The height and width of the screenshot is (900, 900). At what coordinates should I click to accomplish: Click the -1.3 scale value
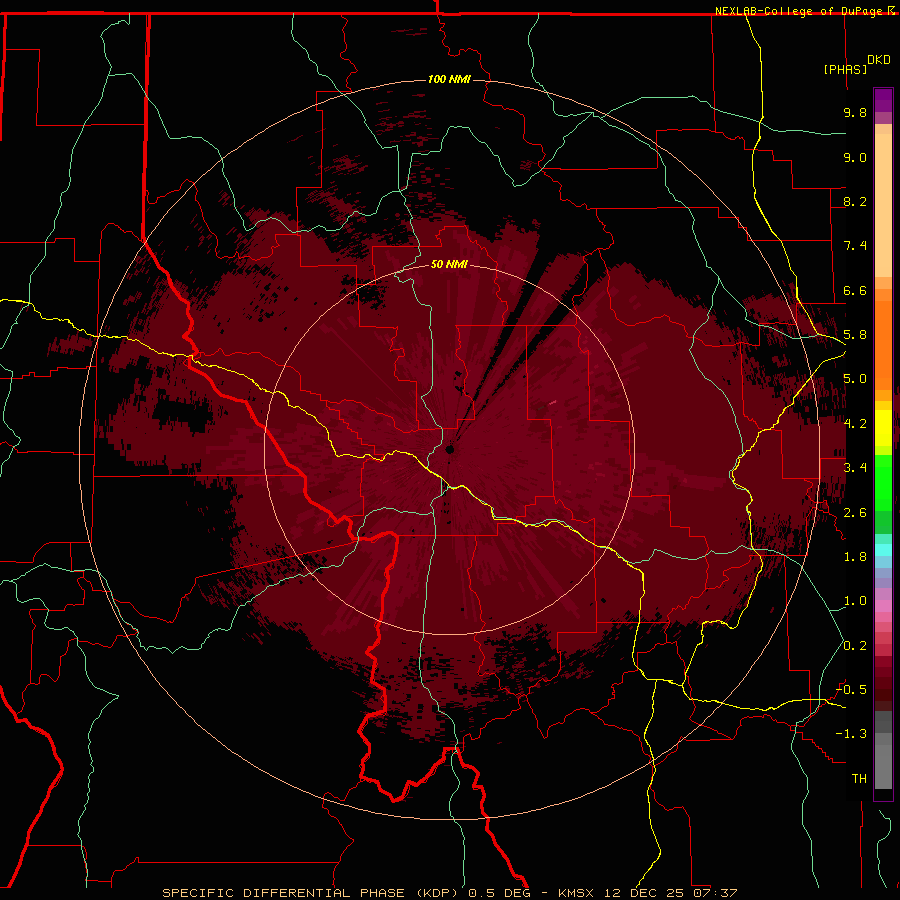tap(851, 734)
